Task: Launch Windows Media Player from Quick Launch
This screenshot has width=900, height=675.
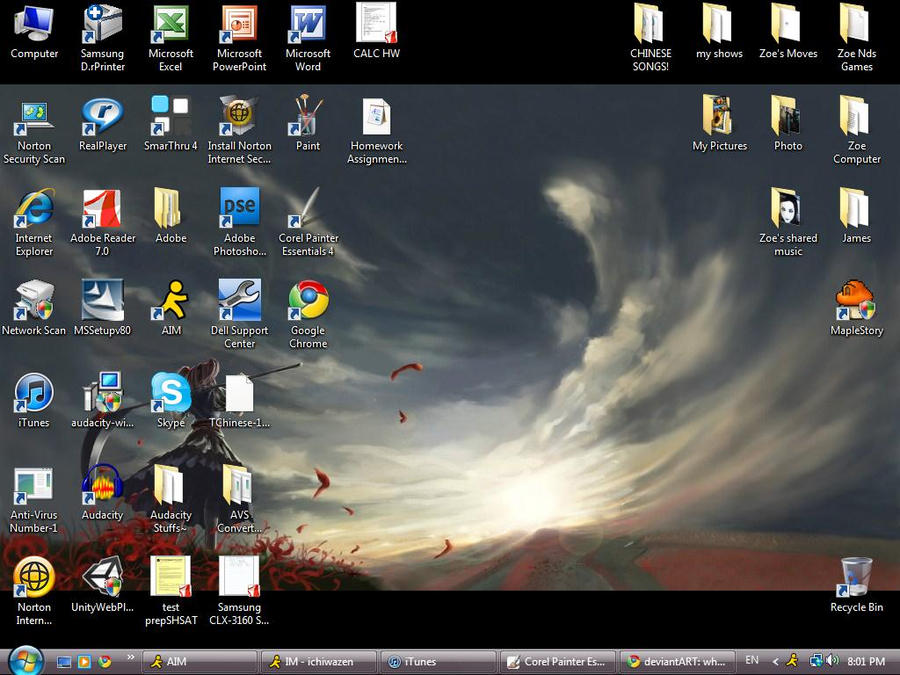Action: [x=84, y=662]
